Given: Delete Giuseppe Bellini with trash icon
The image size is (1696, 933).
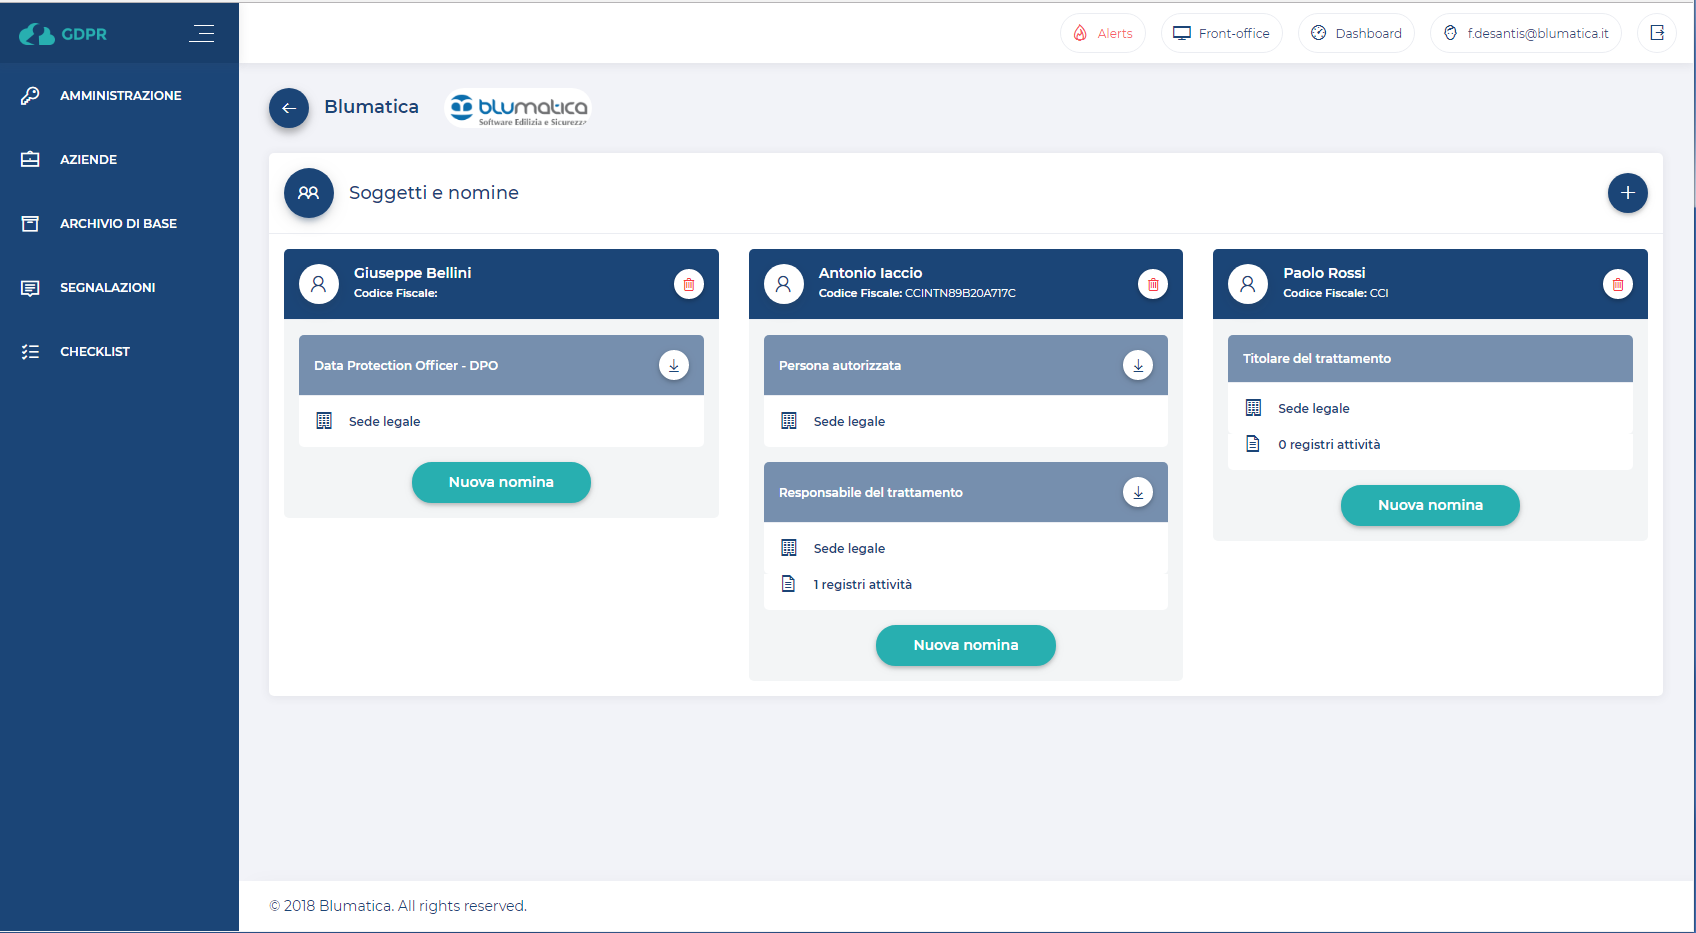Looking at the screenshot, I should coord(688,284).
